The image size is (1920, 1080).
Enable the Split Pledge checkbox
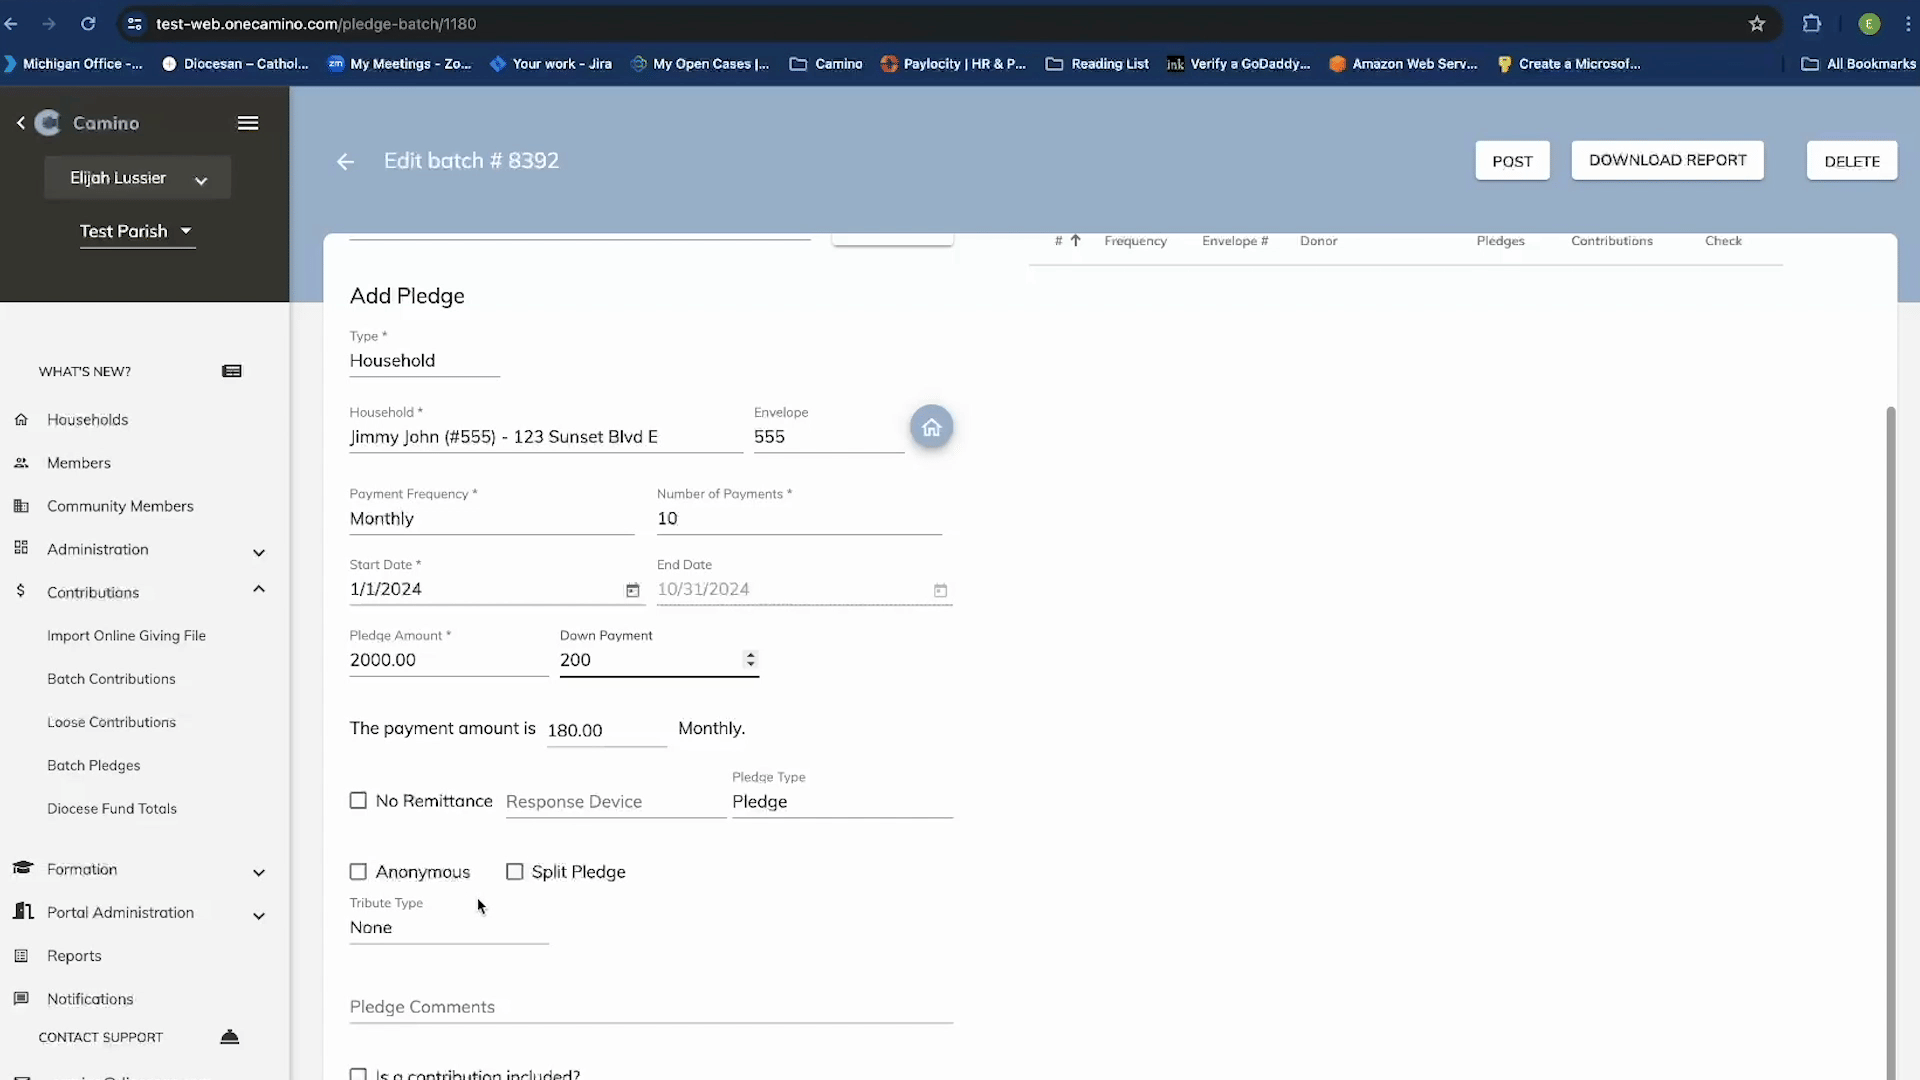click(514, 871)
